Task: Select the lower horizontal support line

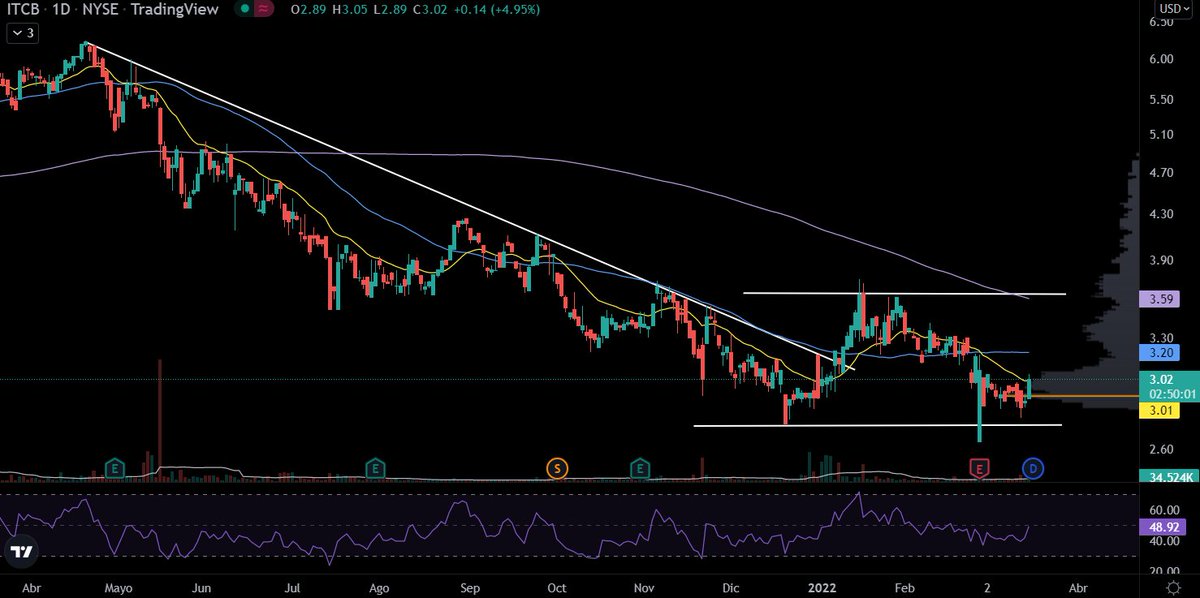Action: (x=877, y=425)
